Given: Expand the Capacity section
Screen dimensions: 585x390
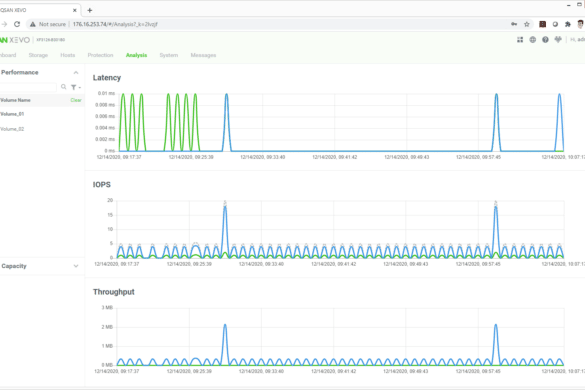Looking at the screenshot, I should click(76, 266).
